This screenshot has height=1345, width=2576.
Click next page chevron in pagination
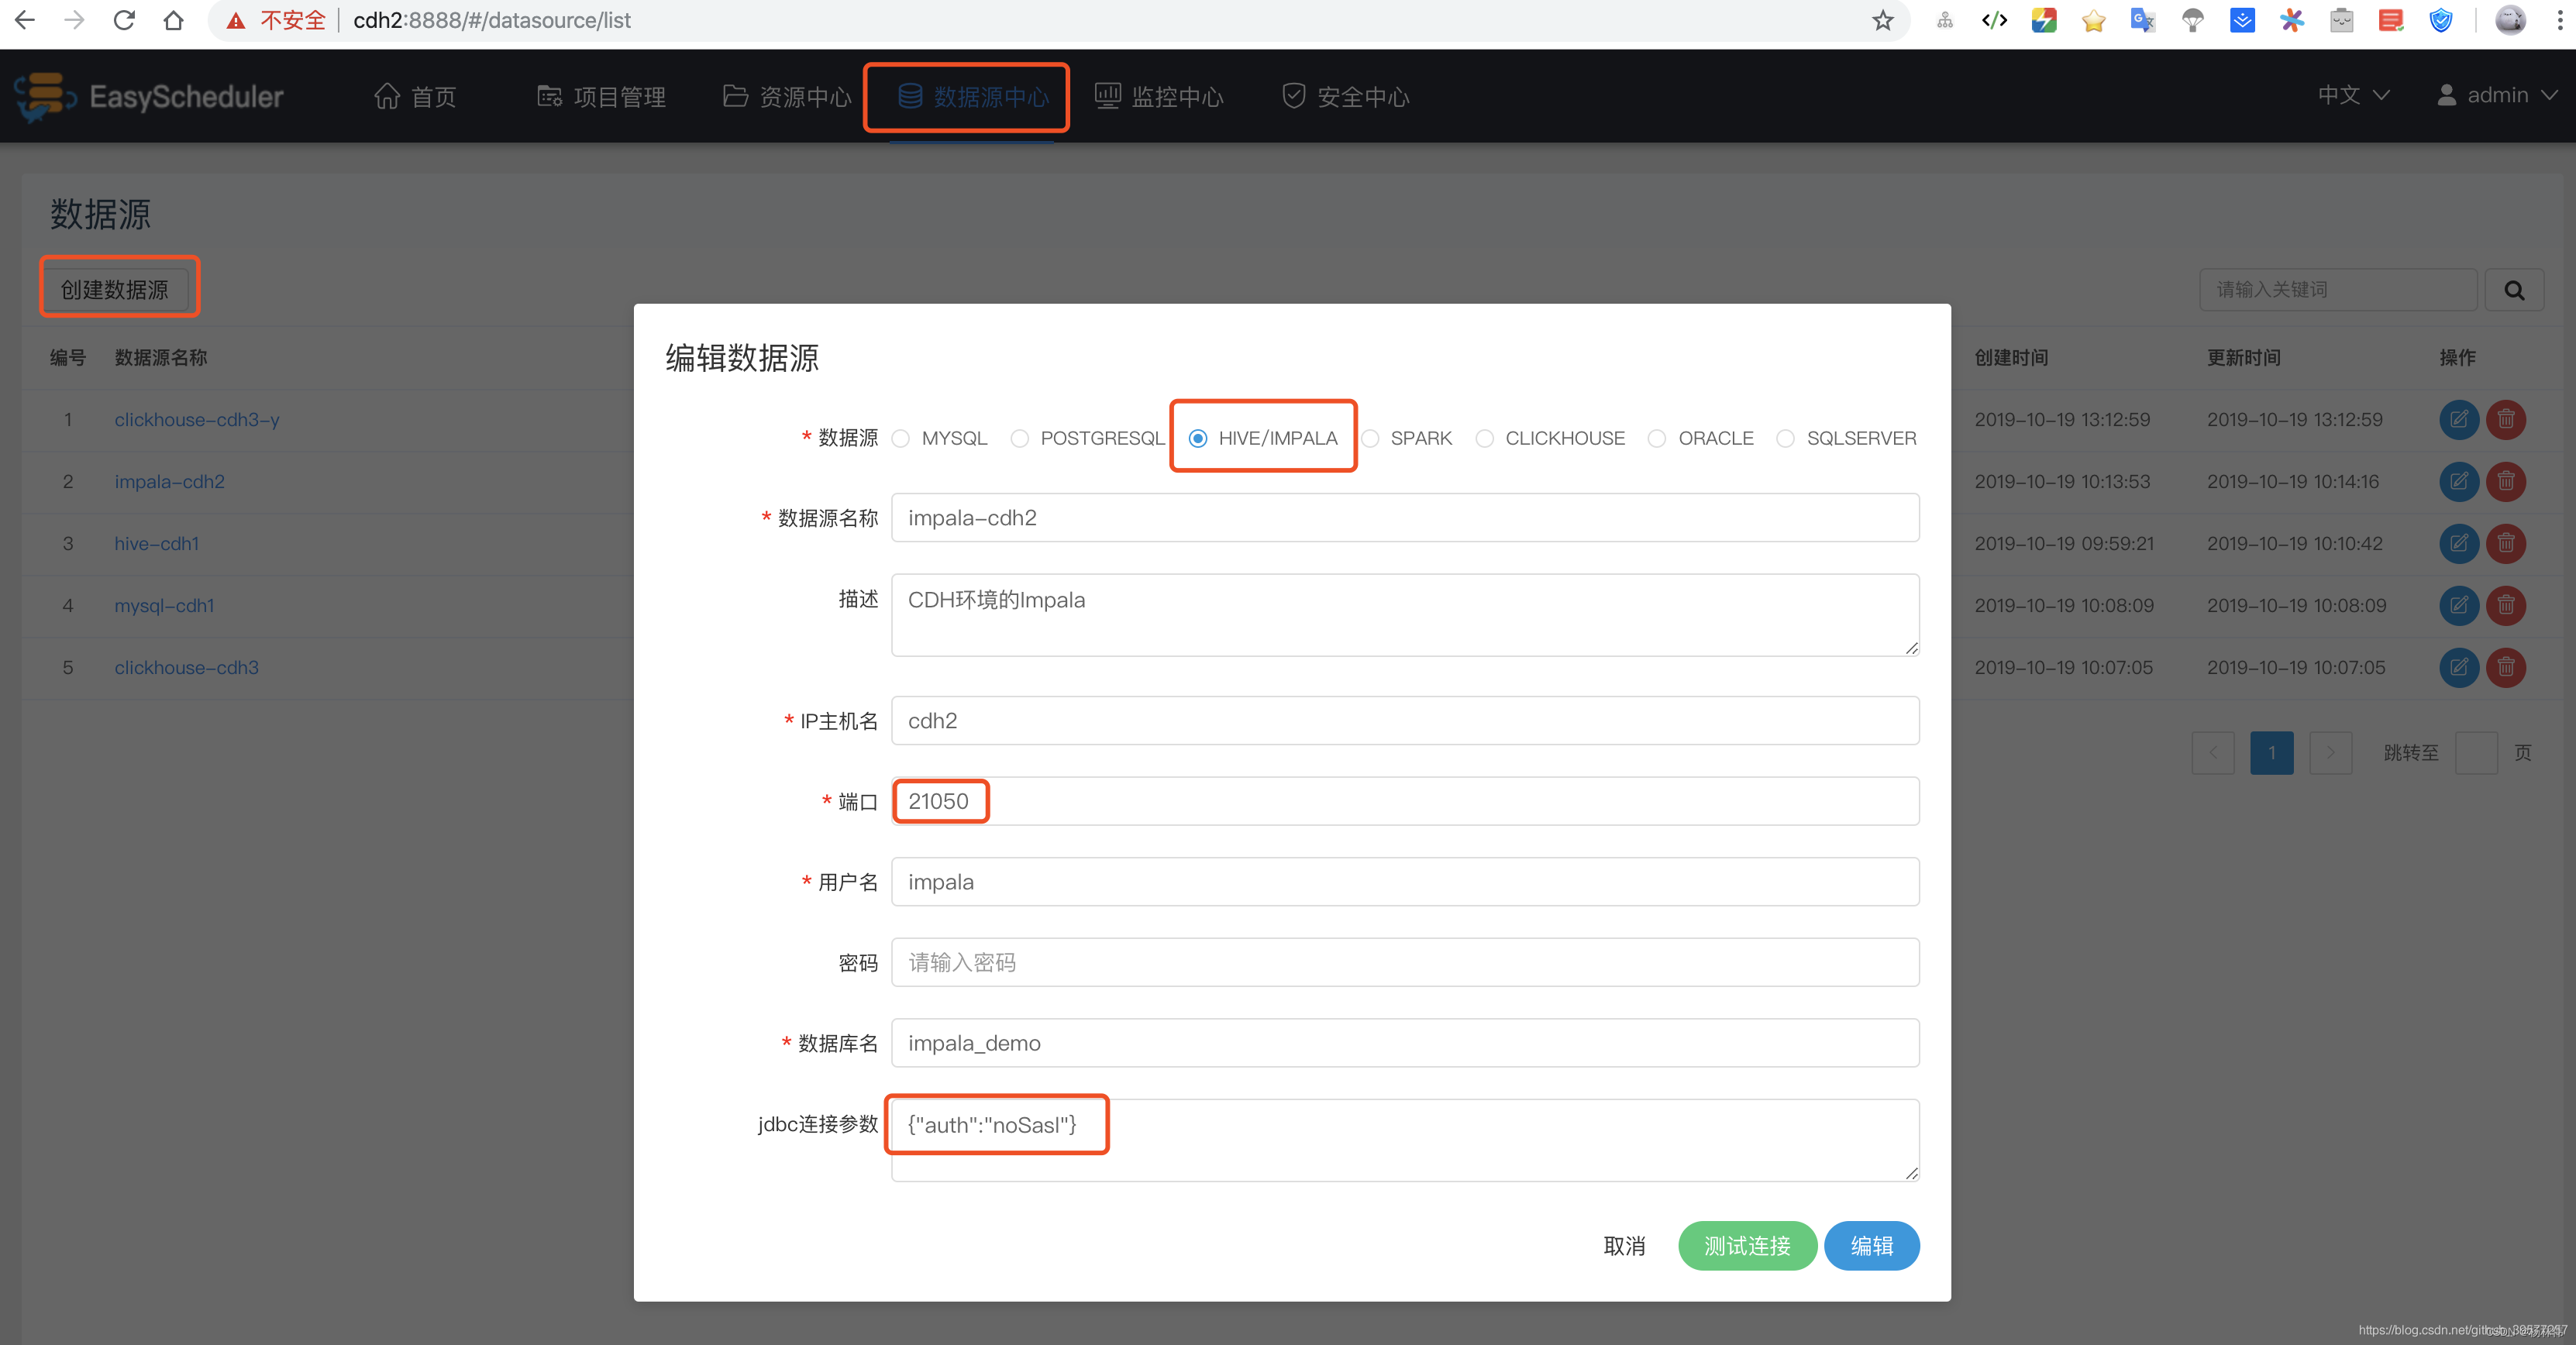2330,753
